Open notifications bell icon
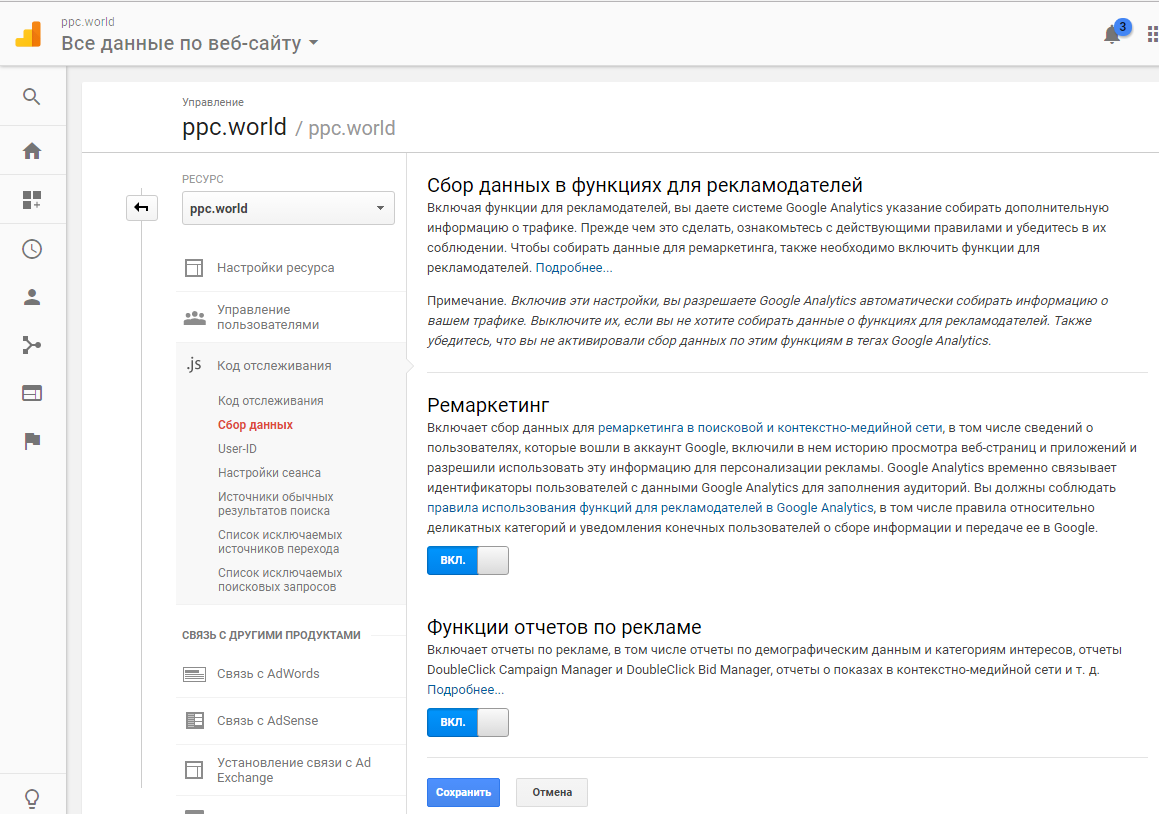Screen dimensions: 1159x814 point(1112,35)
